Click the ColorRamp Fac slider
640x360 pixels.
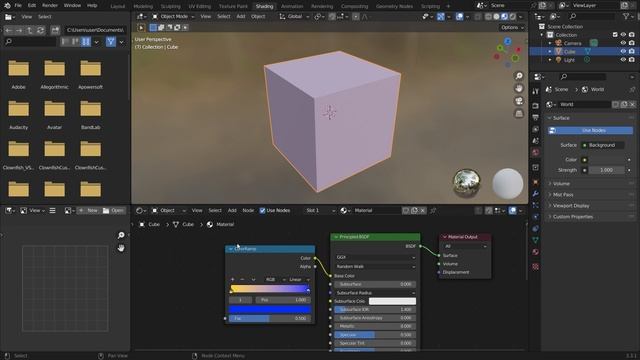[270, 318]
